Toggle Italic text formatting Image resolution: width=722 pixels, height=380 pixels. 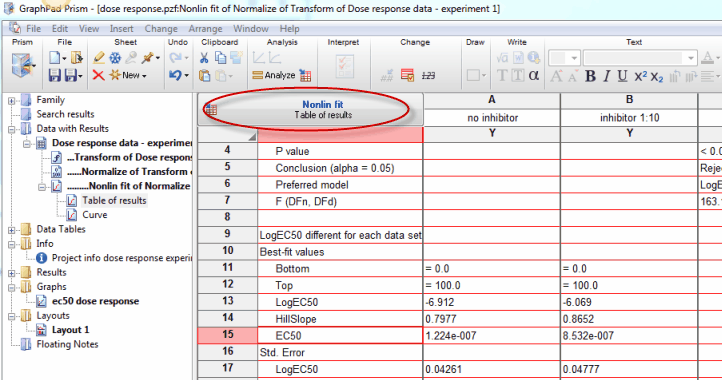607,76
